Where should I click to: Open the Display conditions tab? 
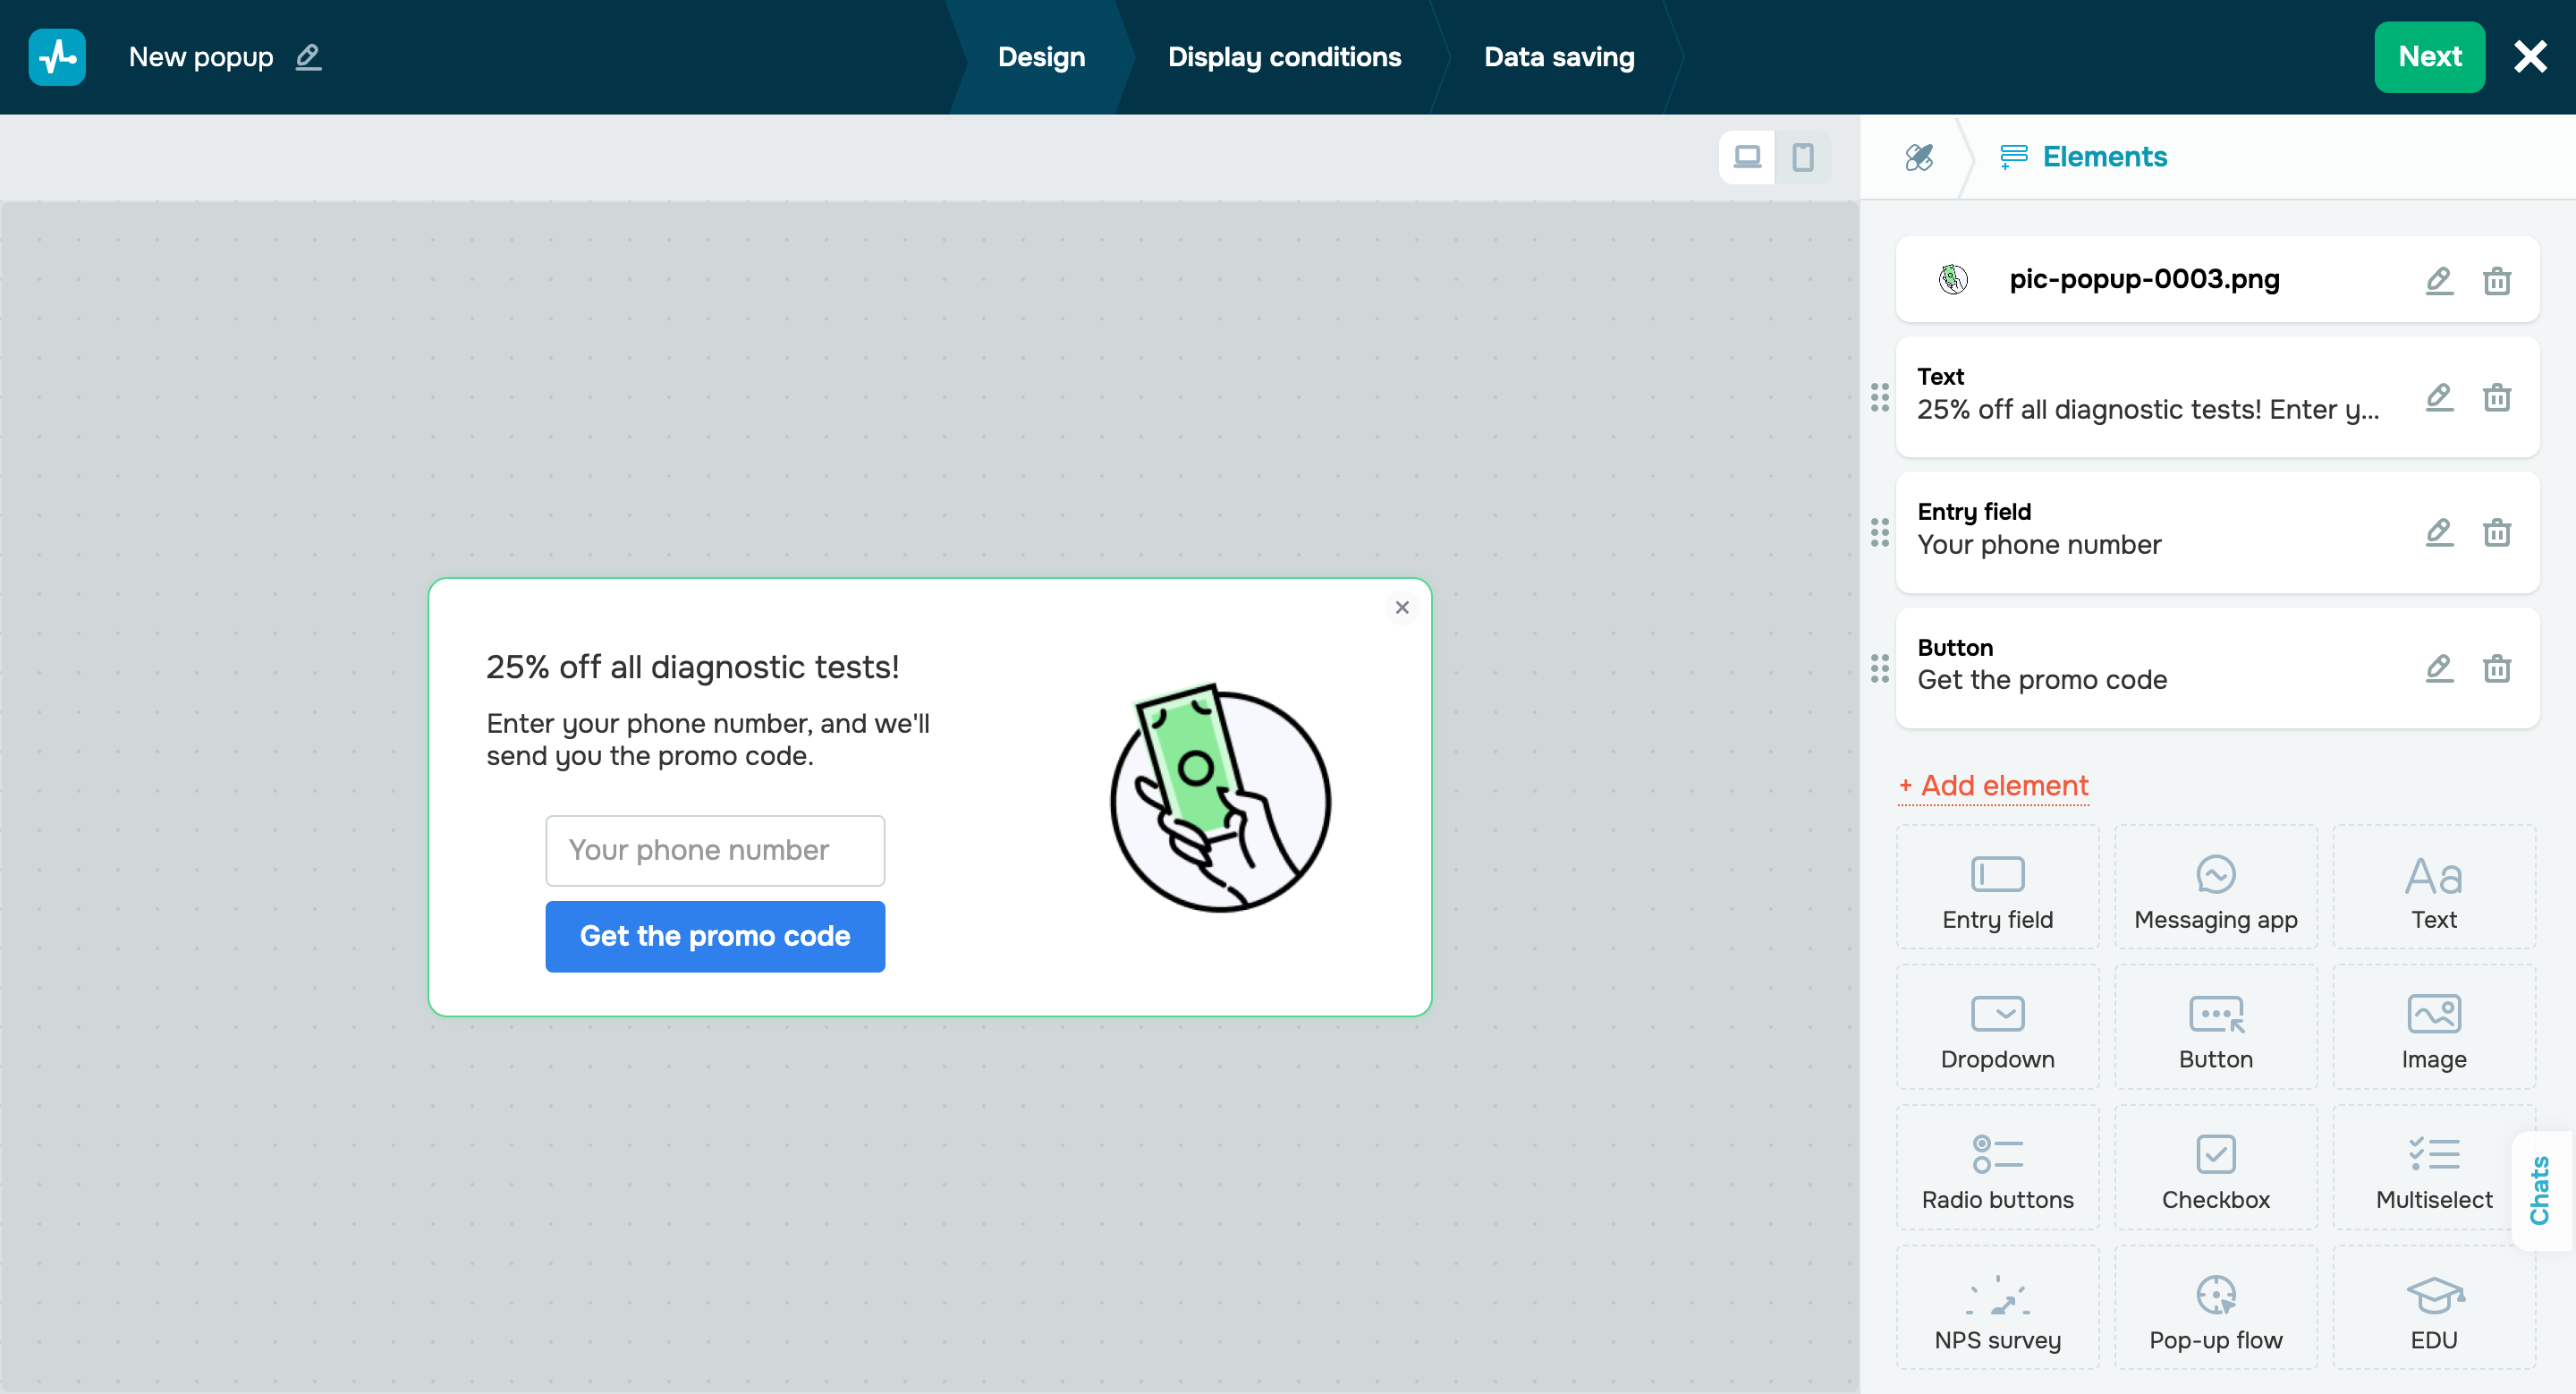[x=1285, y=57]
